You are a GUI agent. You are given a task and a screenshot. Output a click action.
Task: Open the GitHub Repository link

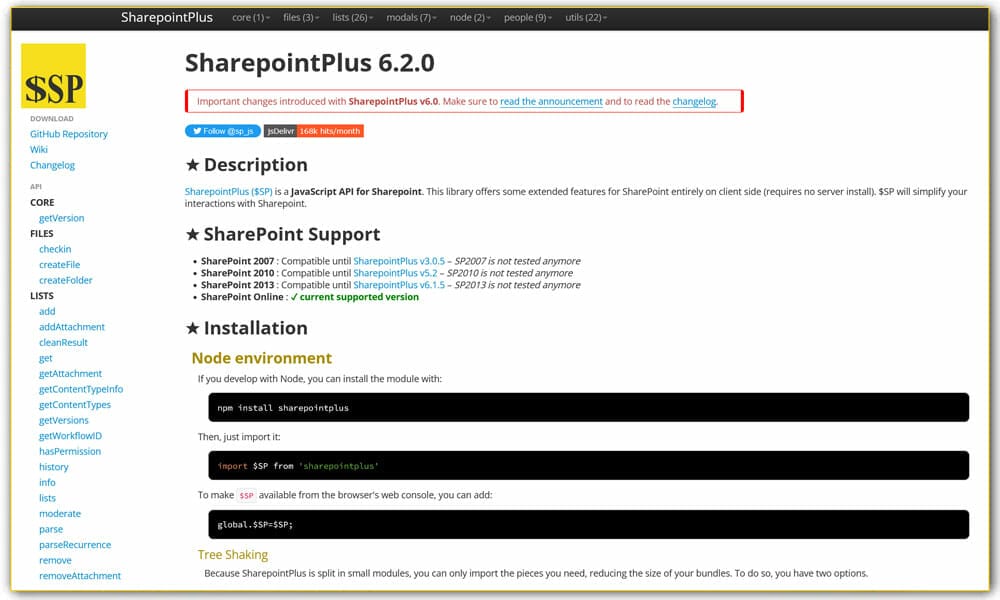68,133
